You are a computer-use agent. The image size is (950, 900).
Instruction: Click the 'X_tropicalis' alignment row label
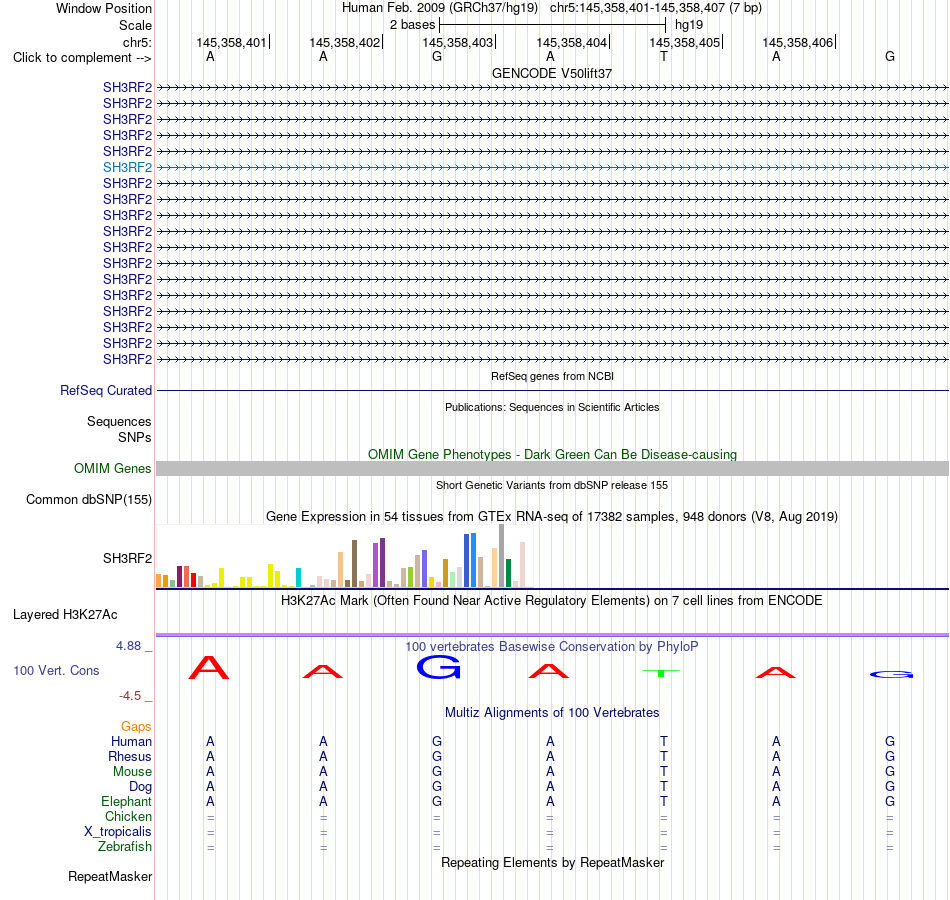tap(118, 832)
